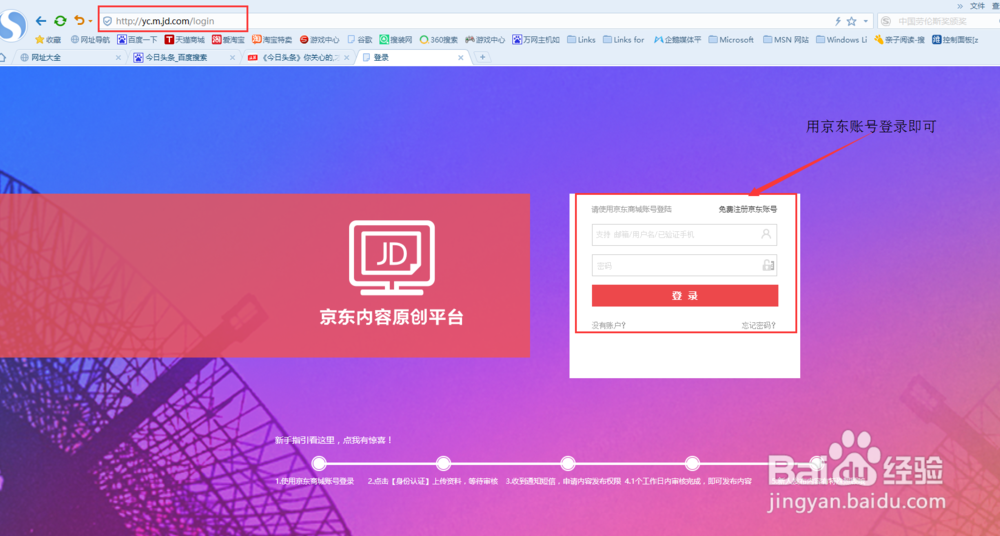Open 游戏中心 bookmark with red icon
Screen dimensions: 1000x536
point(320,40)
